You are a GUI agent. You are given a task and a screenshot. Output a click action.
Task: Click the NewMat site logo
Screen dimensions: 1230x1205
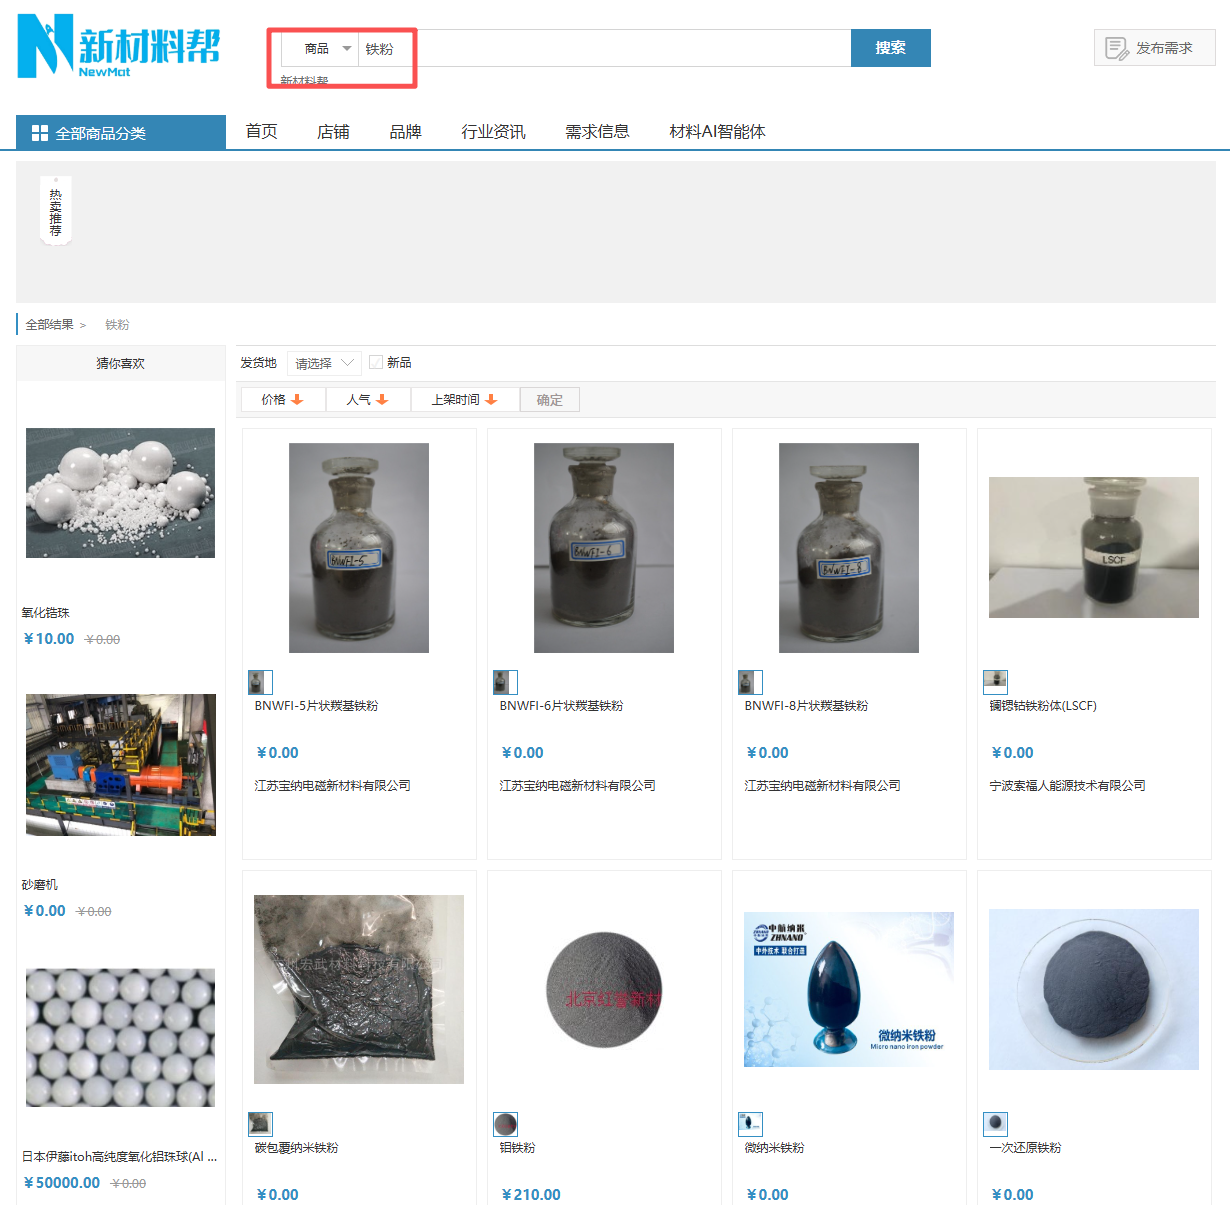[118, 46]
